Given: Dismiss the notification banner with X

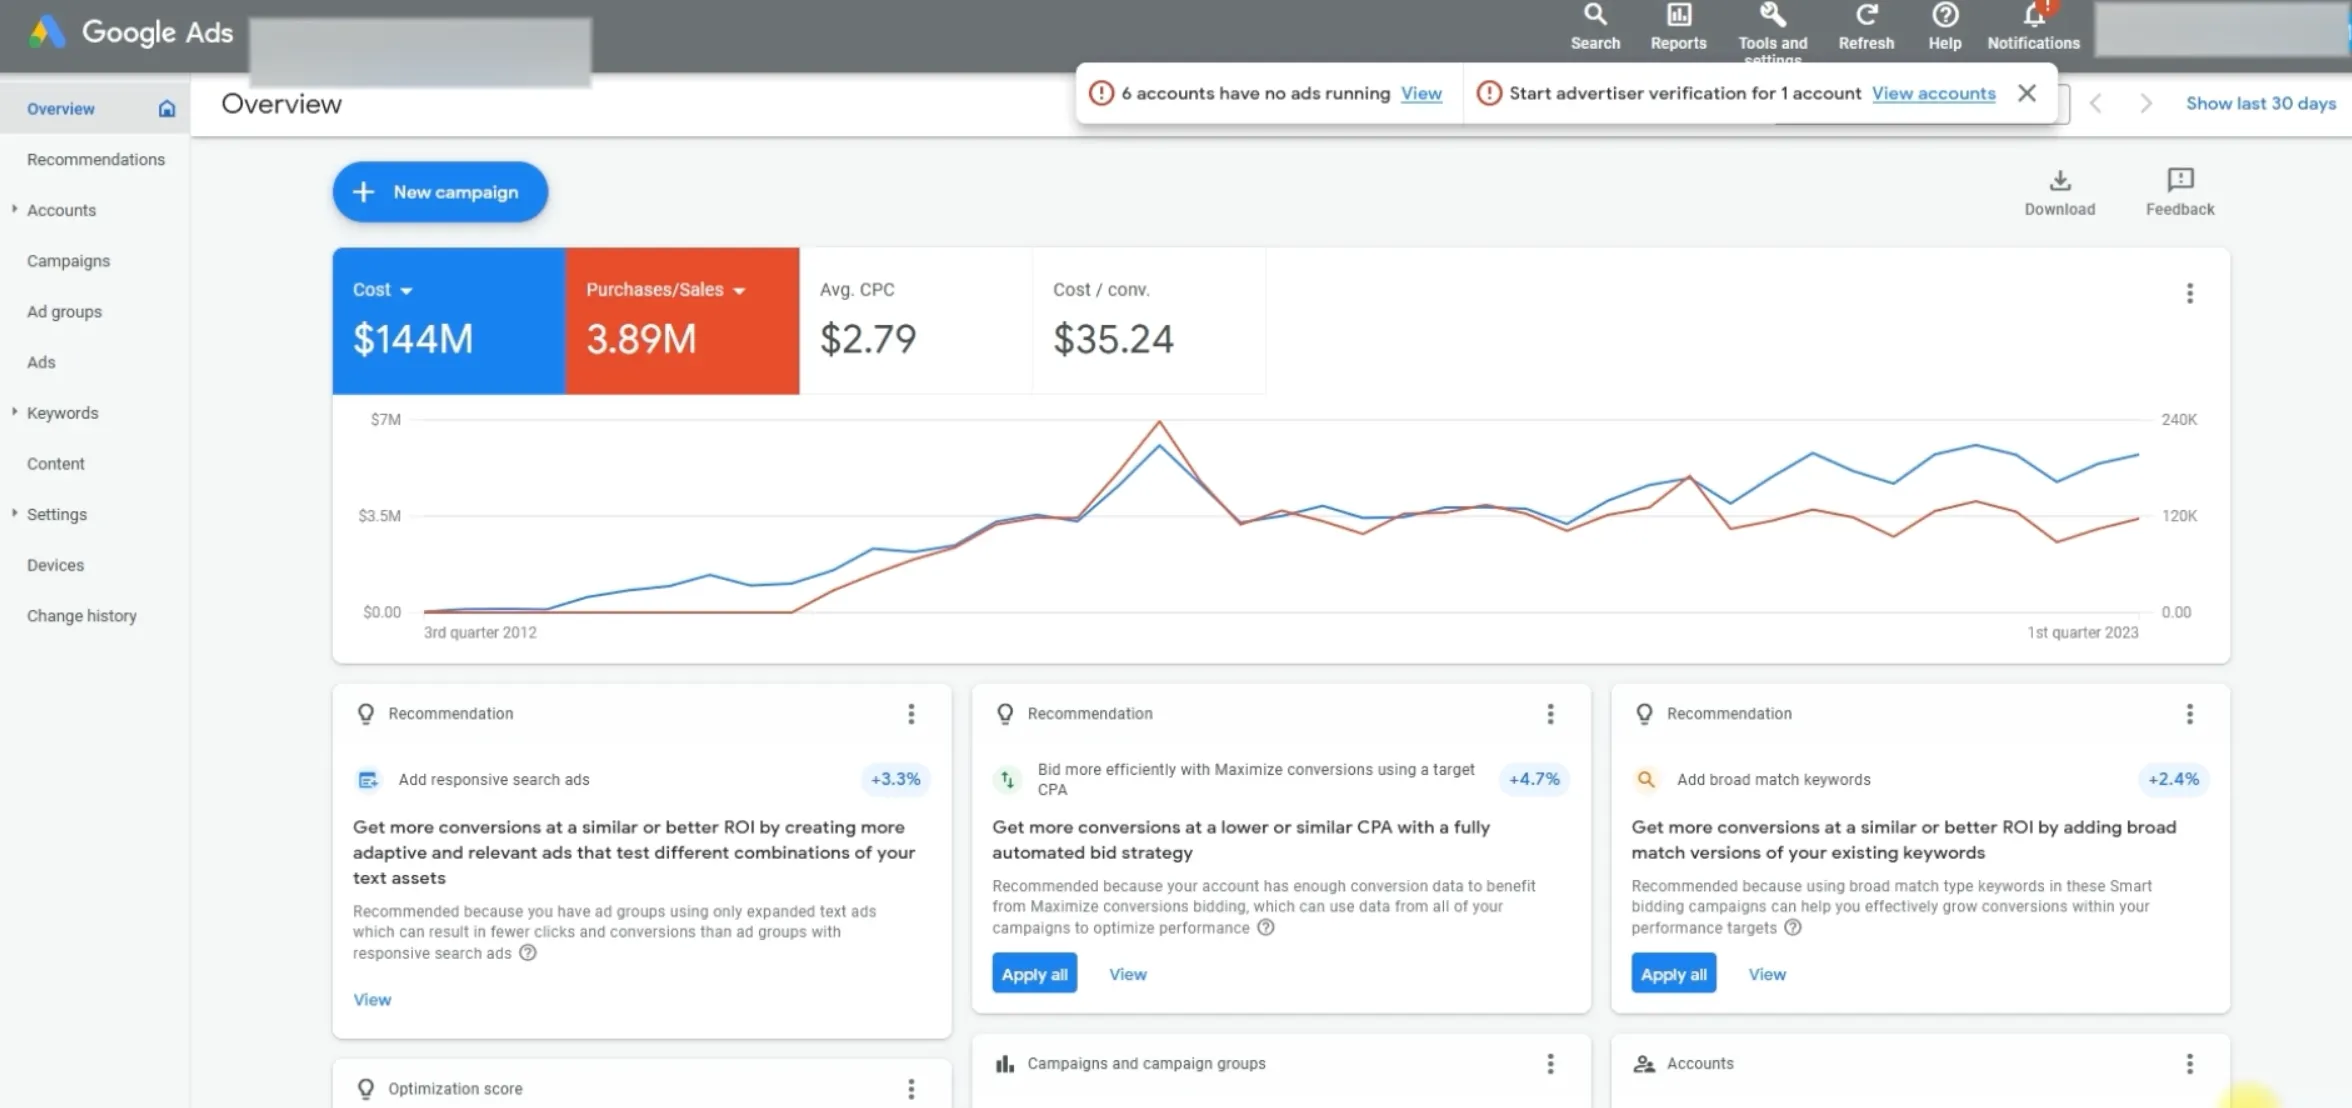Looking at the screenshot, I should click(2026, 93).
